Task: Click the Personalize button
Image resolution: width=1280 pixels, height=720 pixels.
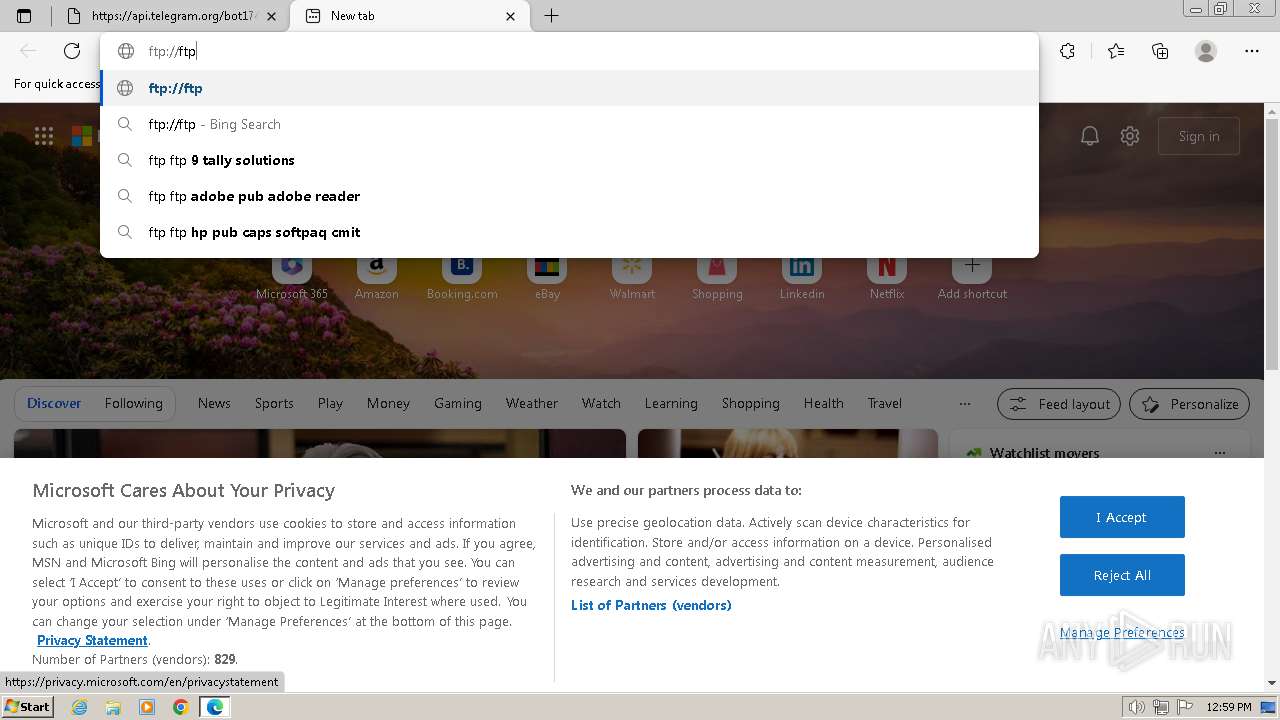Action: point(1190,404)
